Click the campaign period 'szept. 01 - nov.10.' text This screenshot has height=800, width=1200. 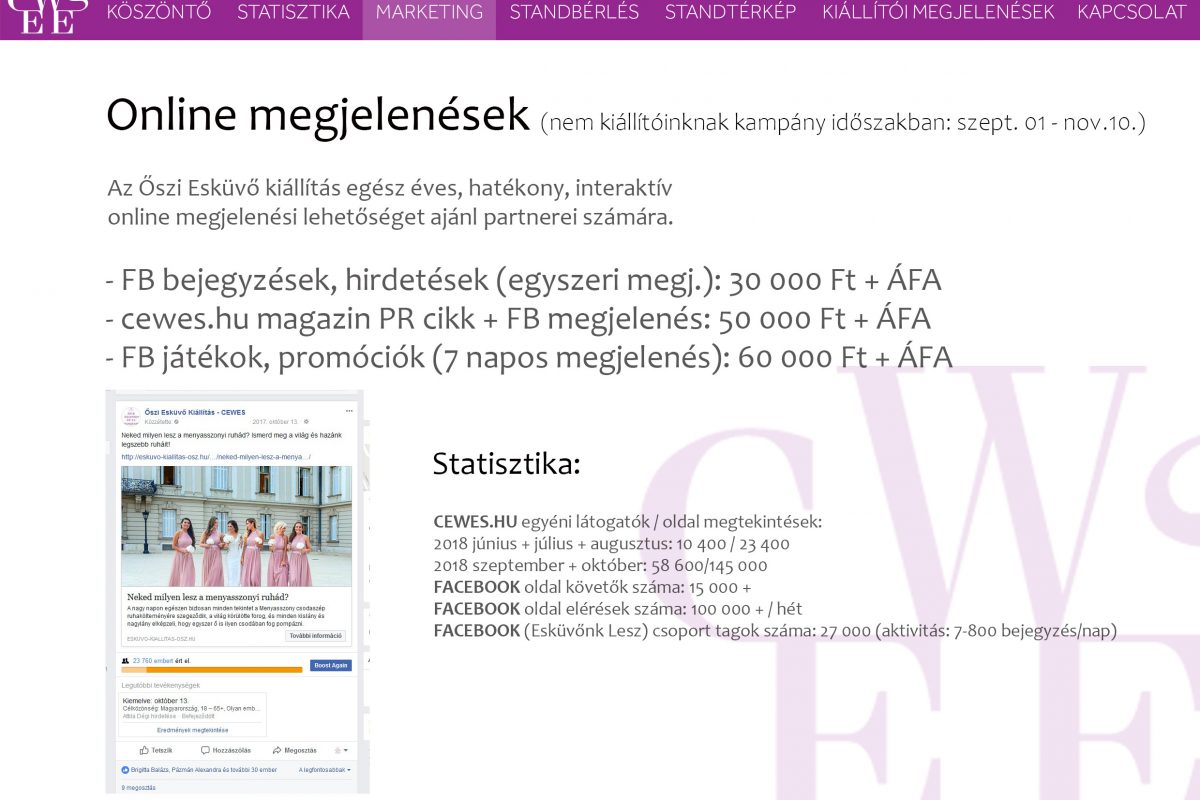click(x=1051, y=123)
